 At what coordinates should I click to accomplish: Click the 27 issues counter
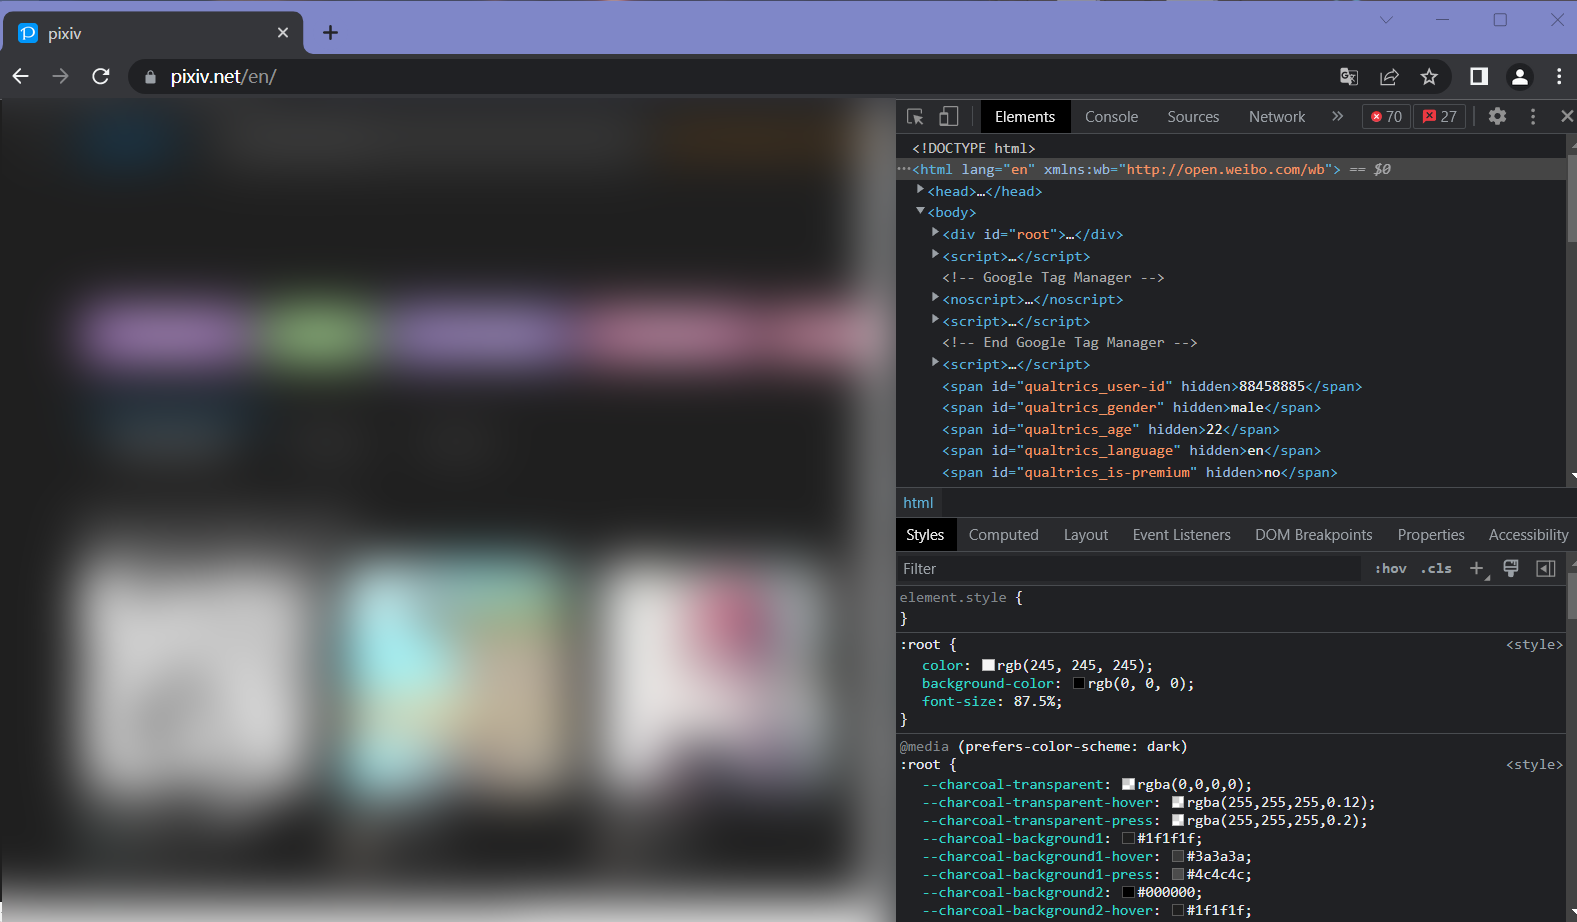pyautogui.click(x=1440, y=116)
